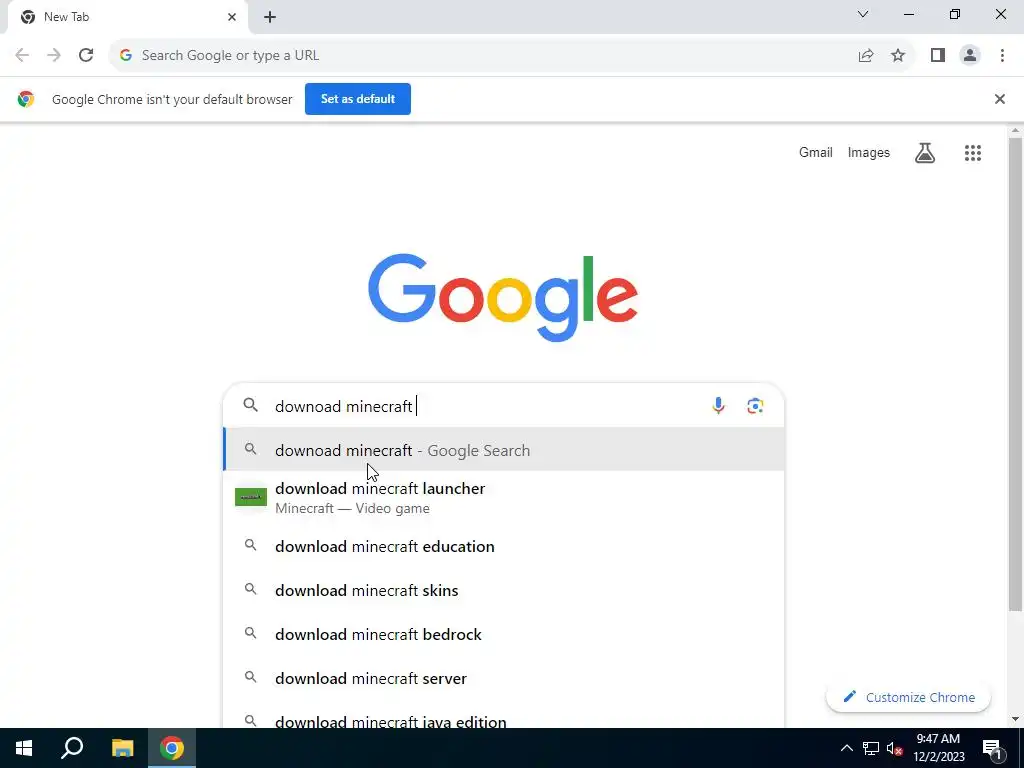Open a new tab with plus button

pos(270,17)
